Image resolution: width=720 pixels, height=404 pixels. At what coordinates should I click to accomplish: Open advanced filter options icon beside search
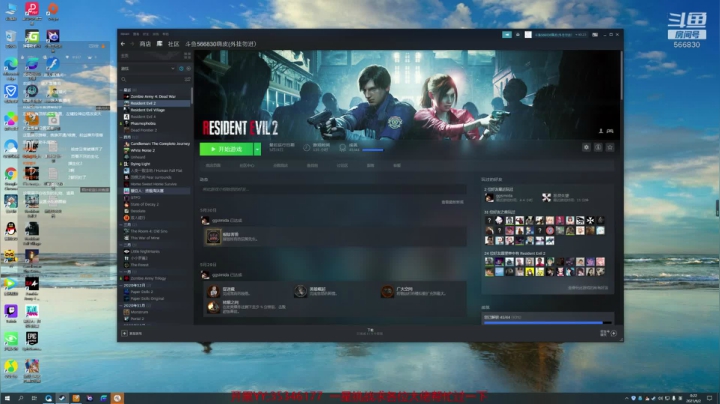click(187, 79)
